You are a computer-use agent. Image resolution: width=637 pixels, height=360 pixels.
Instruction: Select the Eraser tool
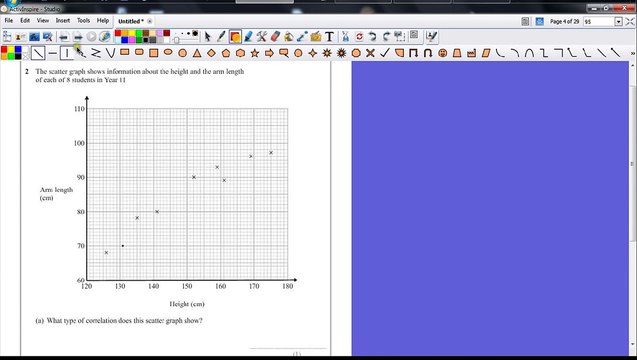275,37
